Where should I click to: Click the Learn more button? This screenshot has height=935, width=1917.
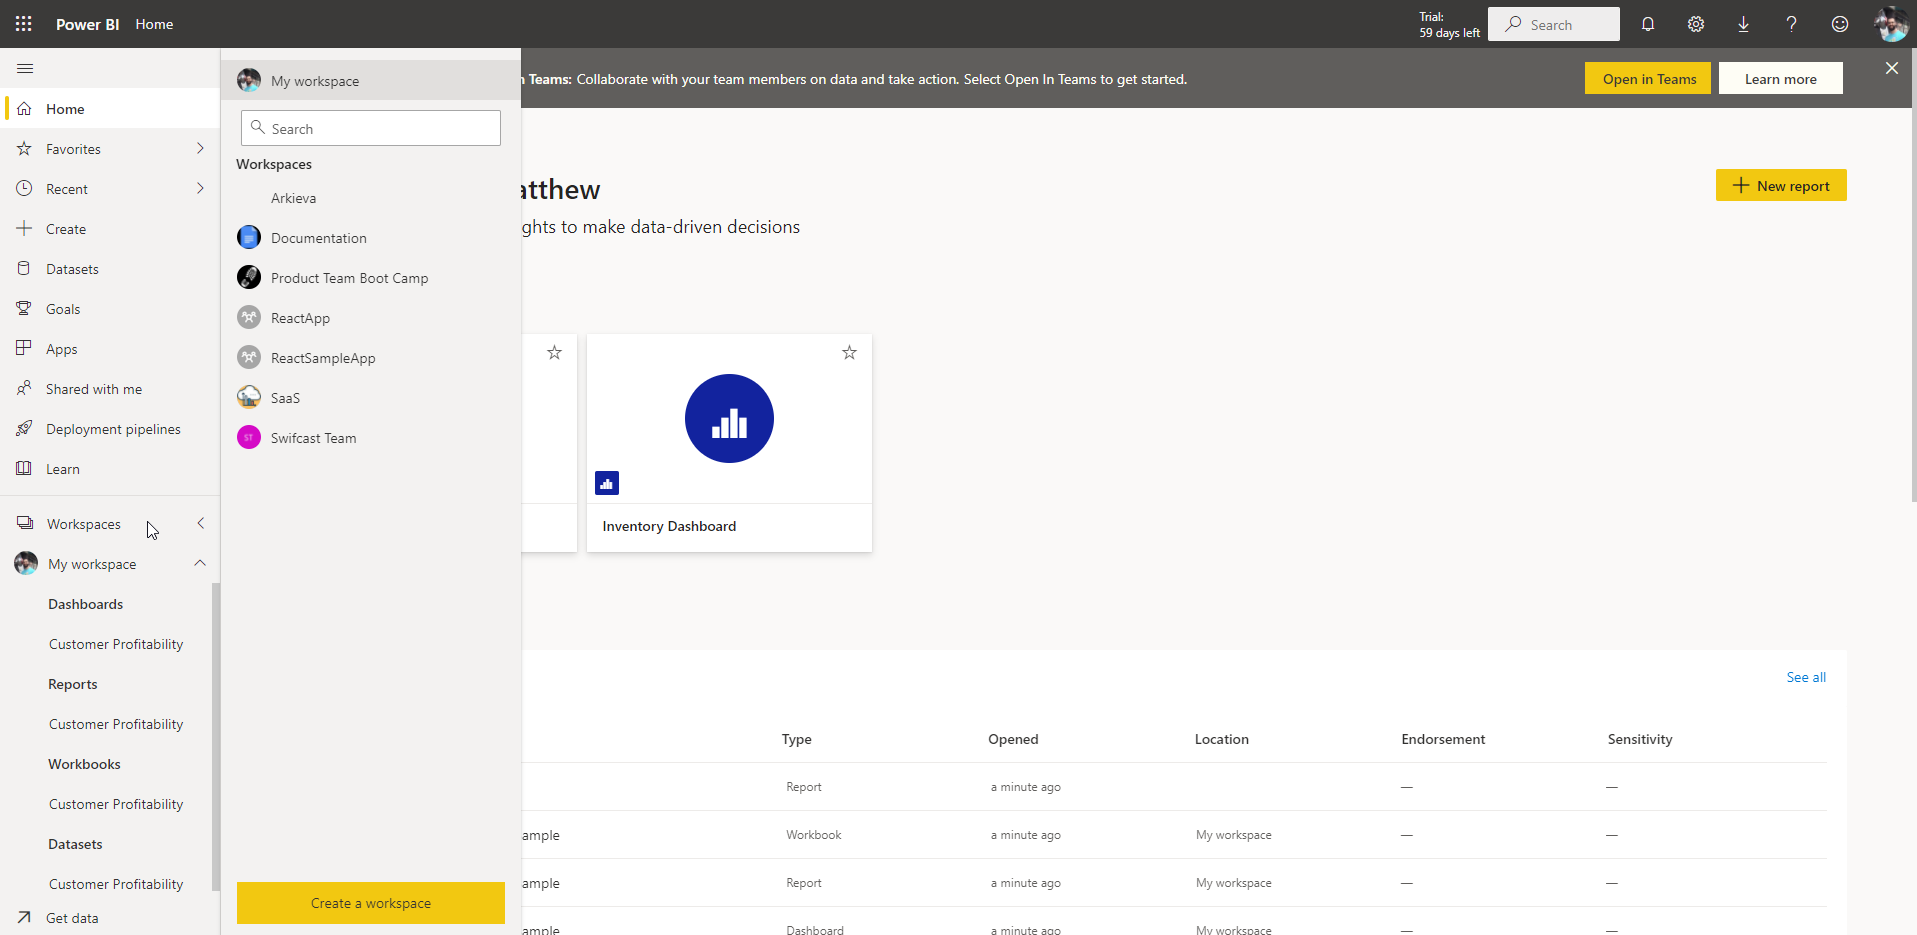coord(1780,79)
